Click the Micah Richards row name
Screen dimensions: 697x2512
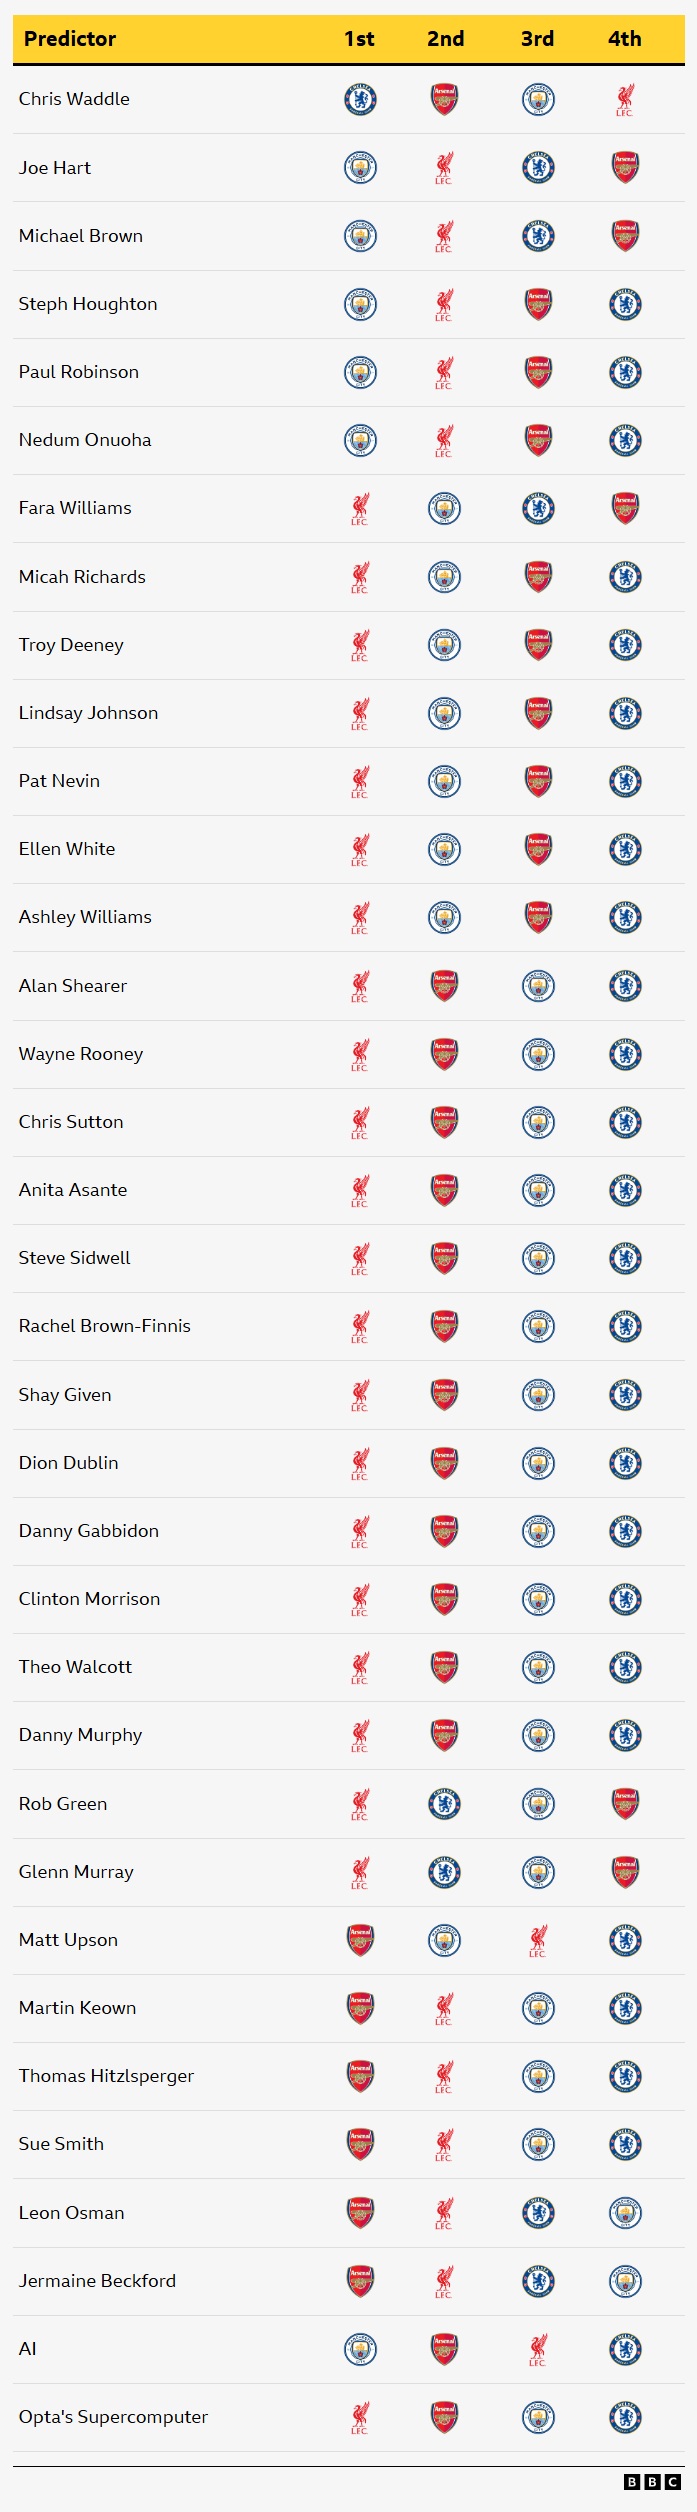pyautogui.click(x=82, y=577)
